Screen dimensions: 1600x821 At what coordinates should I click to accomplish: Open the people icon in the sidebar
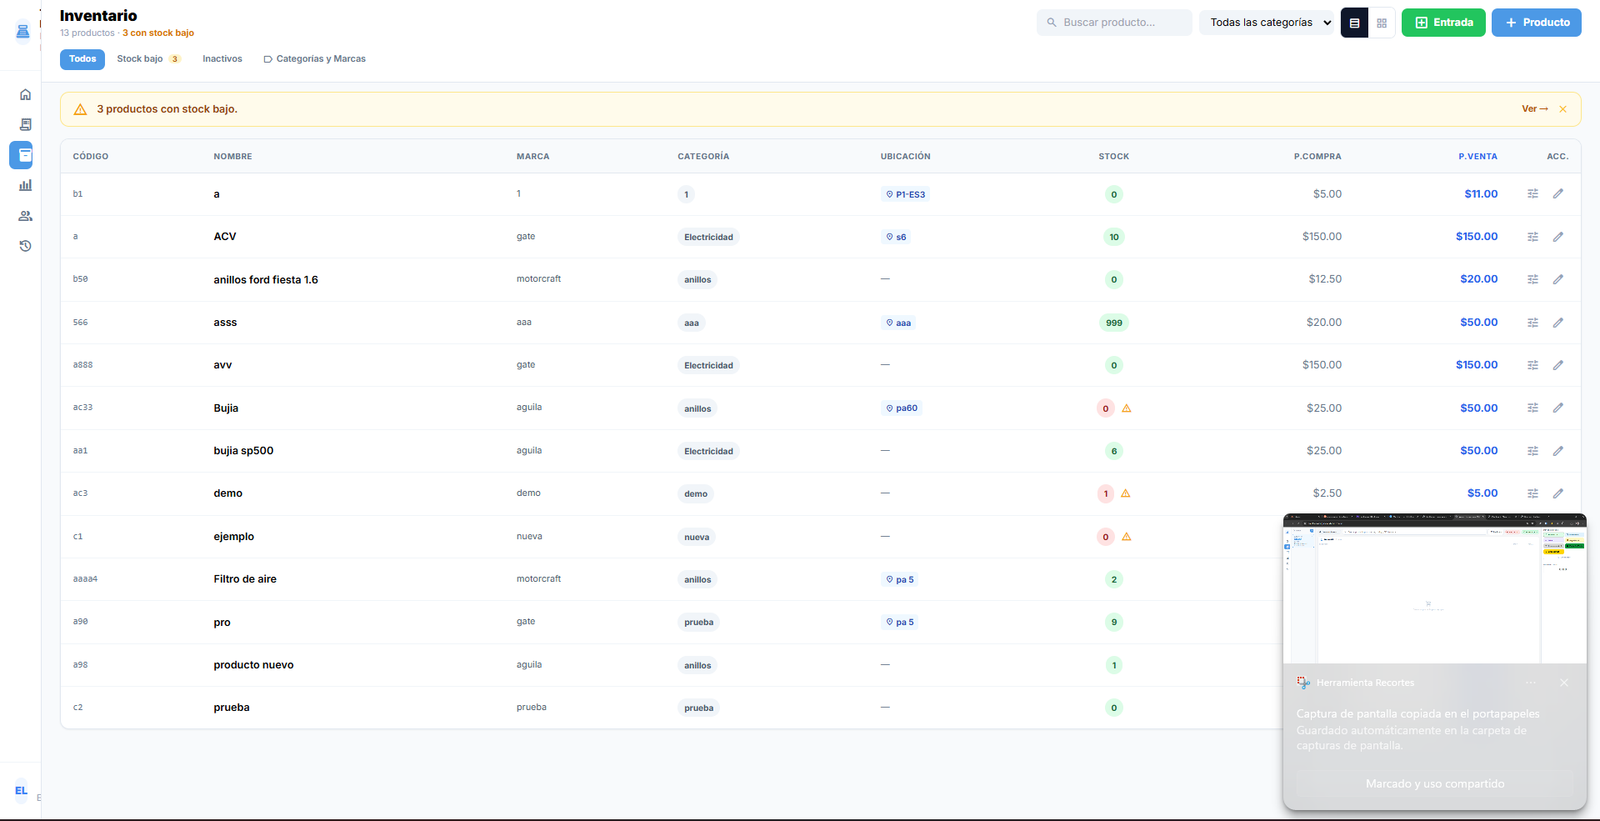click(x=25, y=216)
